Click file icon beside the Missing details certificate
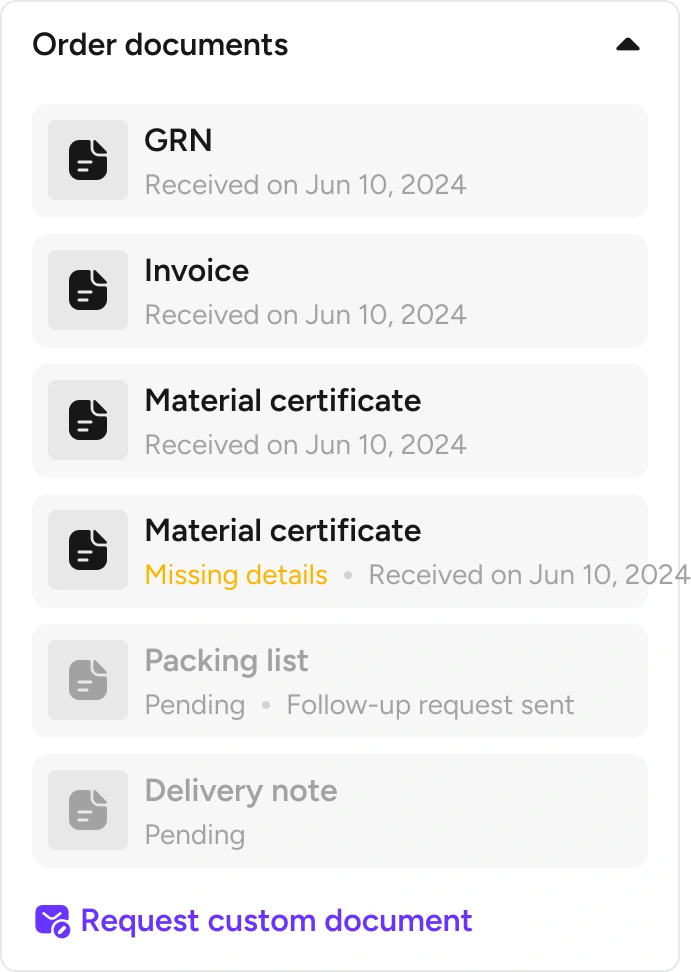 (x=88, y=550)
